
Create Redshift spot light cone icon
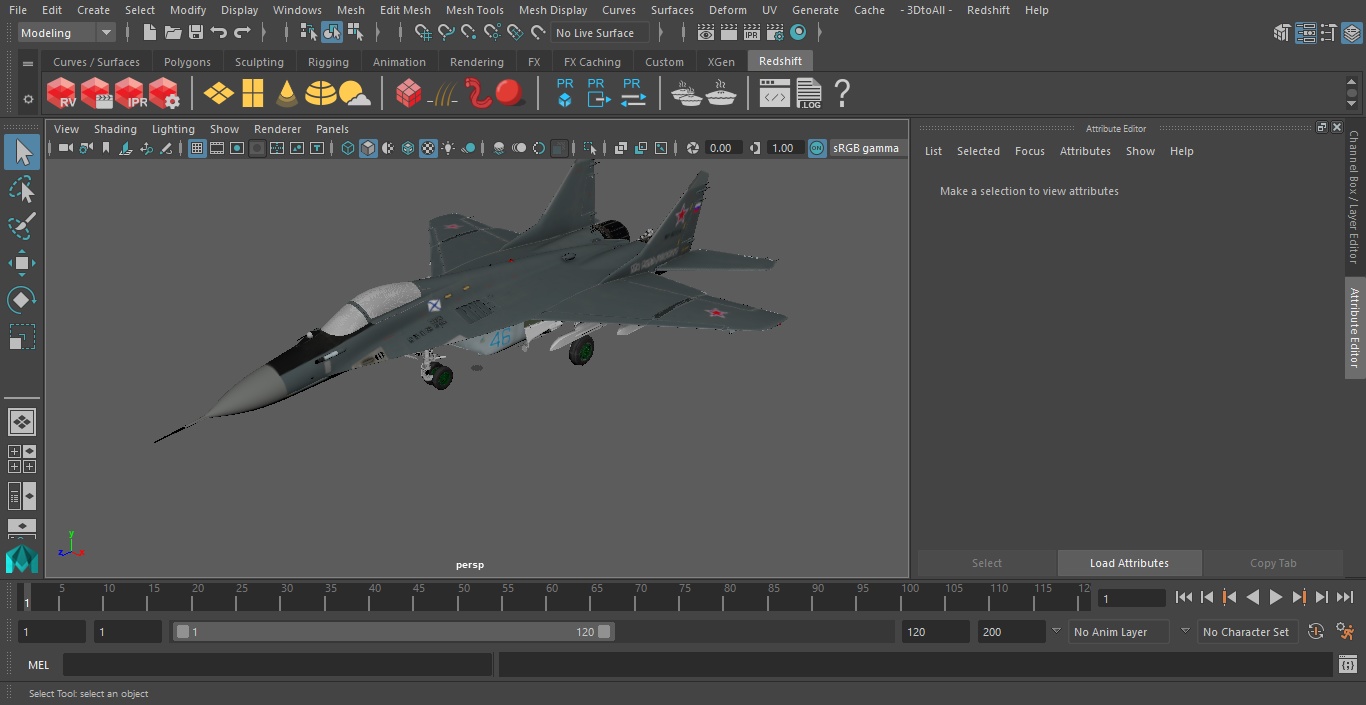click(x=287, y=93)
